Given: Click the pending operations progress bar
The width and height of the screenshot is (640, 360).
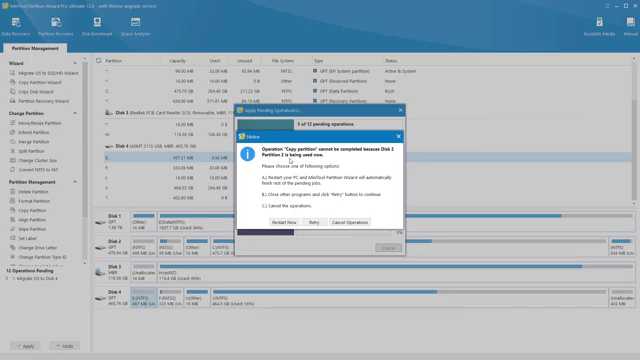Looking at the screenshot, I should pos(320,124).
